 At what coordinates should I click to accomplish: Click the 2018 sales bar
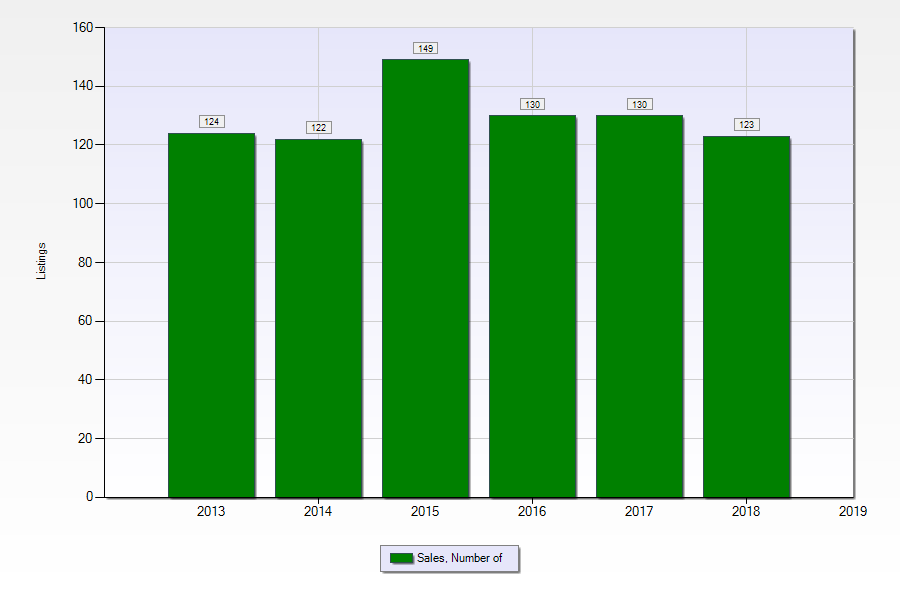coord(746,317)
